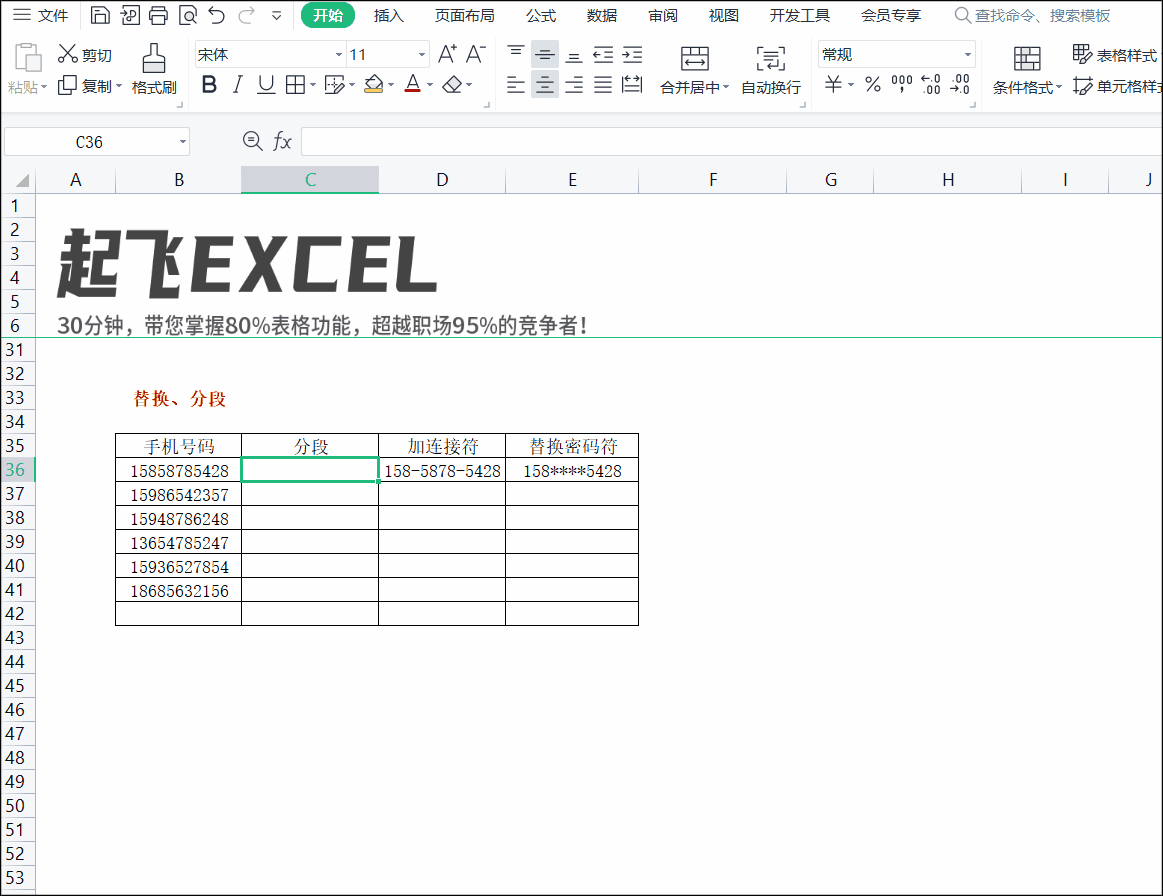The height and width of the screenshot is (896, 1163).
Task: Toggle center horizontal alignment
Action: [x=544, y=85]
